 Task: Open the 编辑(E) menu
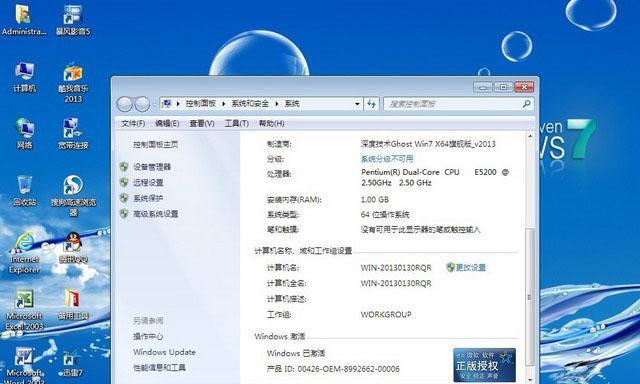[x=167, y=123]
